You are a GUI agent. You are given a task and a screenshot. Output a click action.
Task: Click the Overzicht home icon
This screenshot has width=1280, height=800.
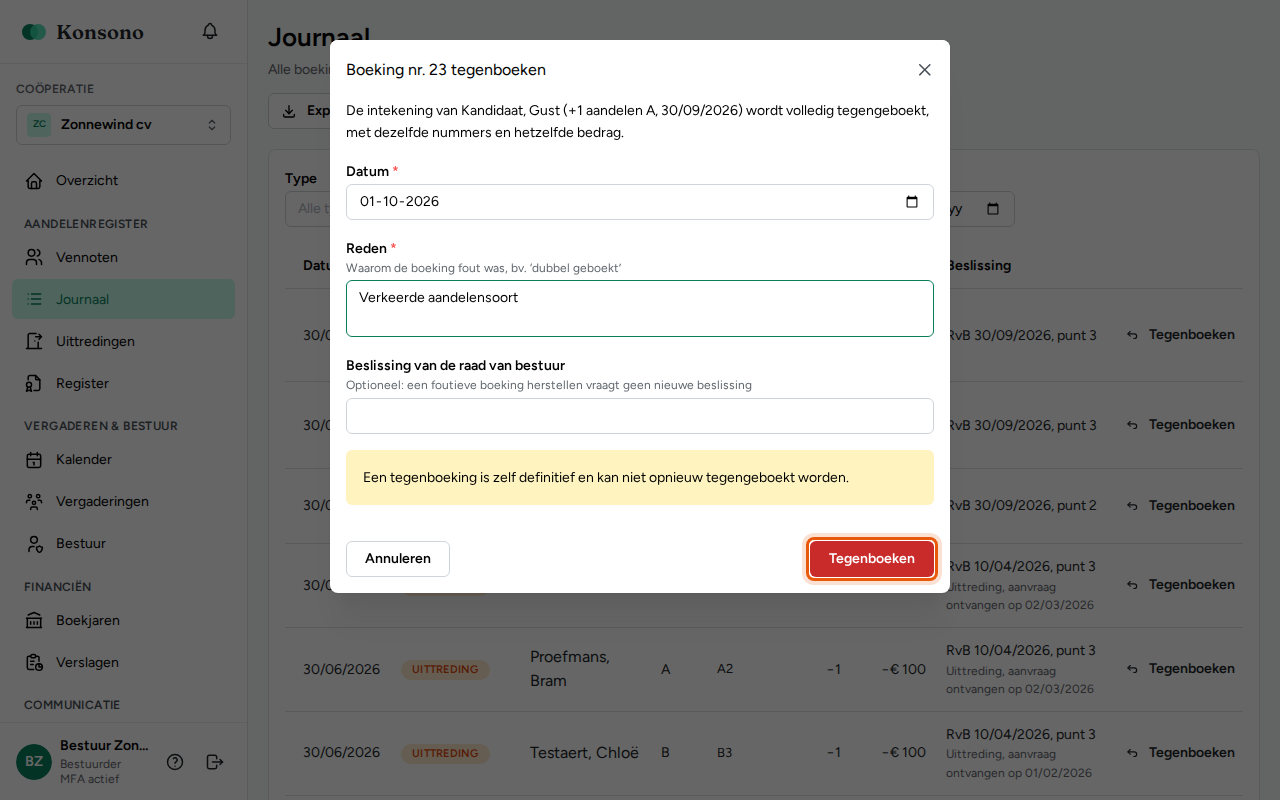coord(34,181)
